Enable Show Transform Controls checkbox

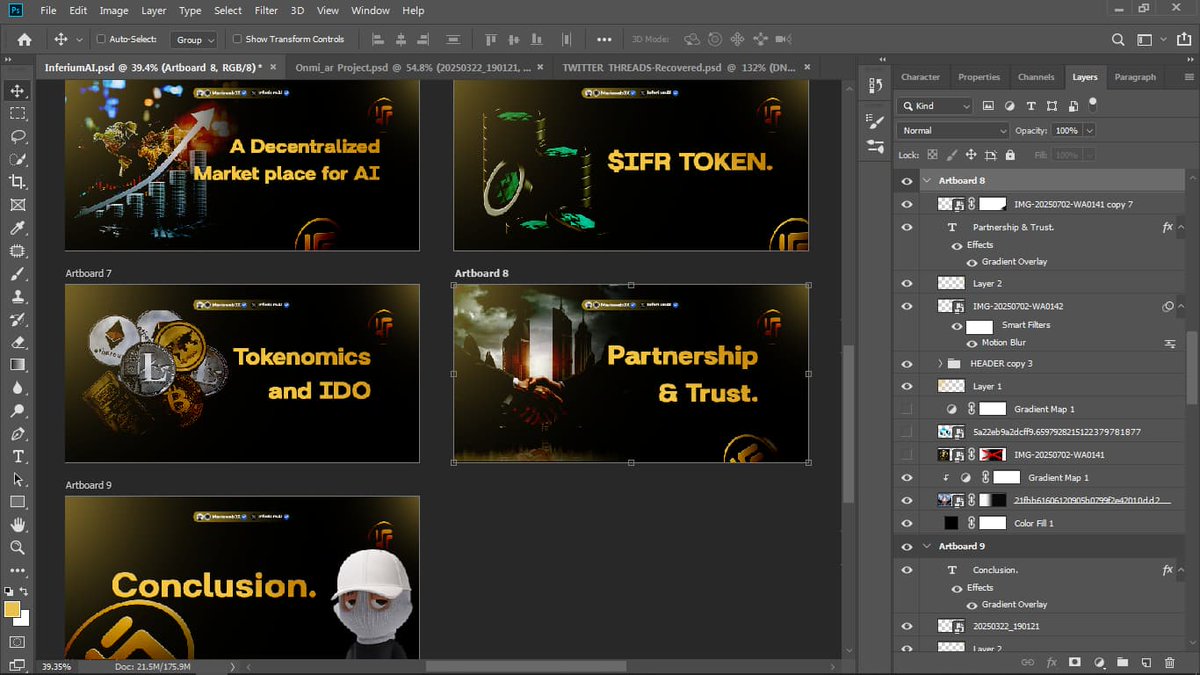point(237,39)
